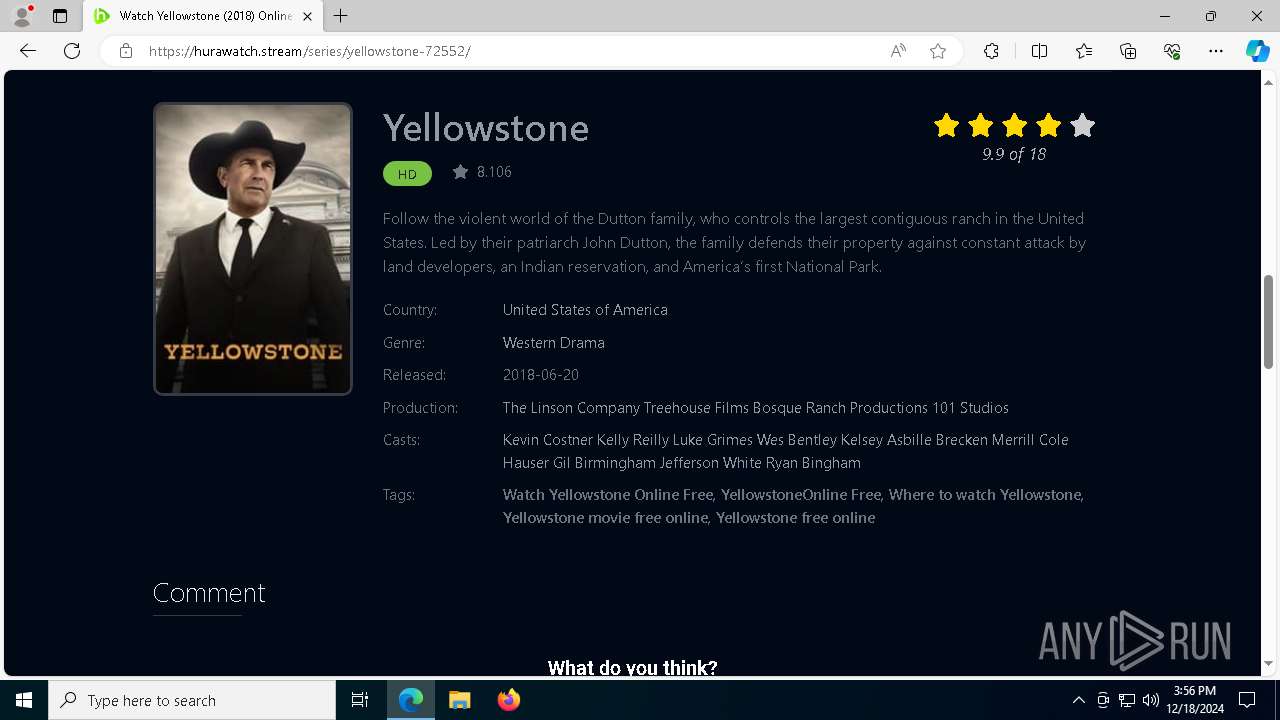Open browser profile avatar icon
This screenshot has width=1280, height=720.
pyautogui.click(x=22, y=16)
